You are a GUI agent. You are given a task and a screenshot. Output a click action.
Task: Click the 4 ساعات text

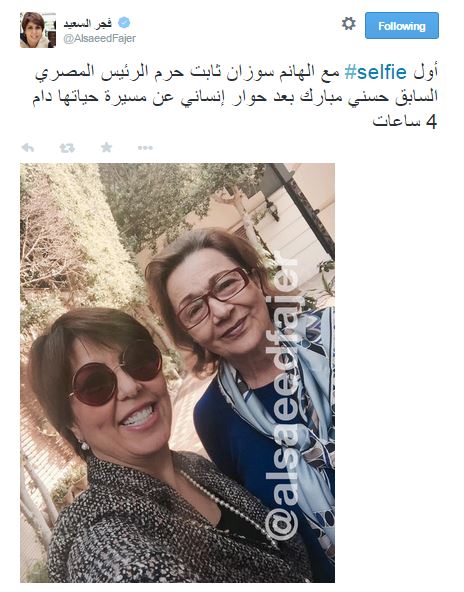pyautogui.click(x=405, y=121)
